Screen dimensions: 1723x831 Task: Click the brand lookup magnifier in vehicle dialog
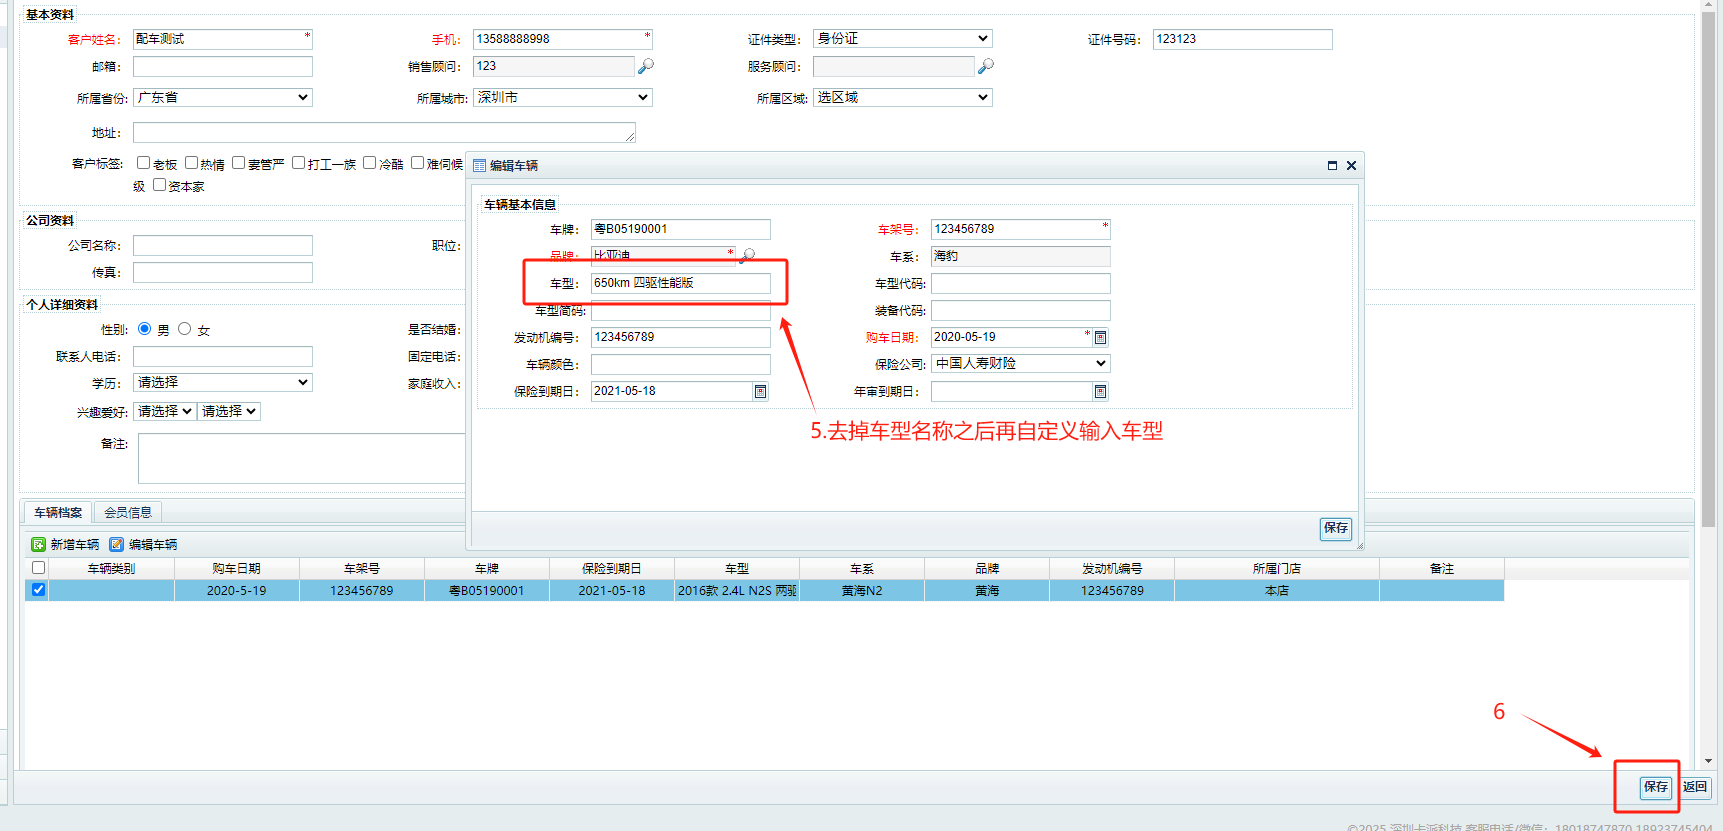tap(748, 256)
